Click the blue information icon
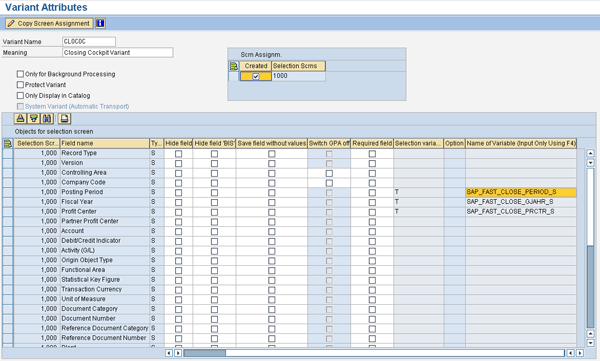The width and height of the screenshot is (600, 361). [x=100, y=23]
